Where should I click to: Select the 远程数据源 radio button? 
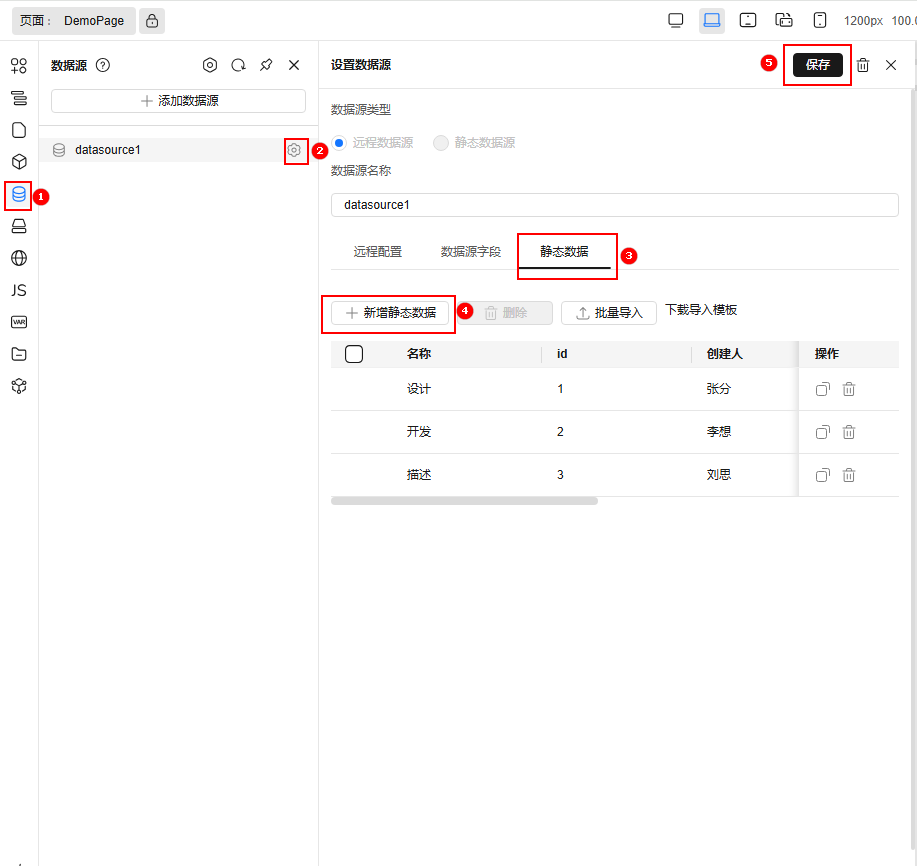click(x=339, y=143)
